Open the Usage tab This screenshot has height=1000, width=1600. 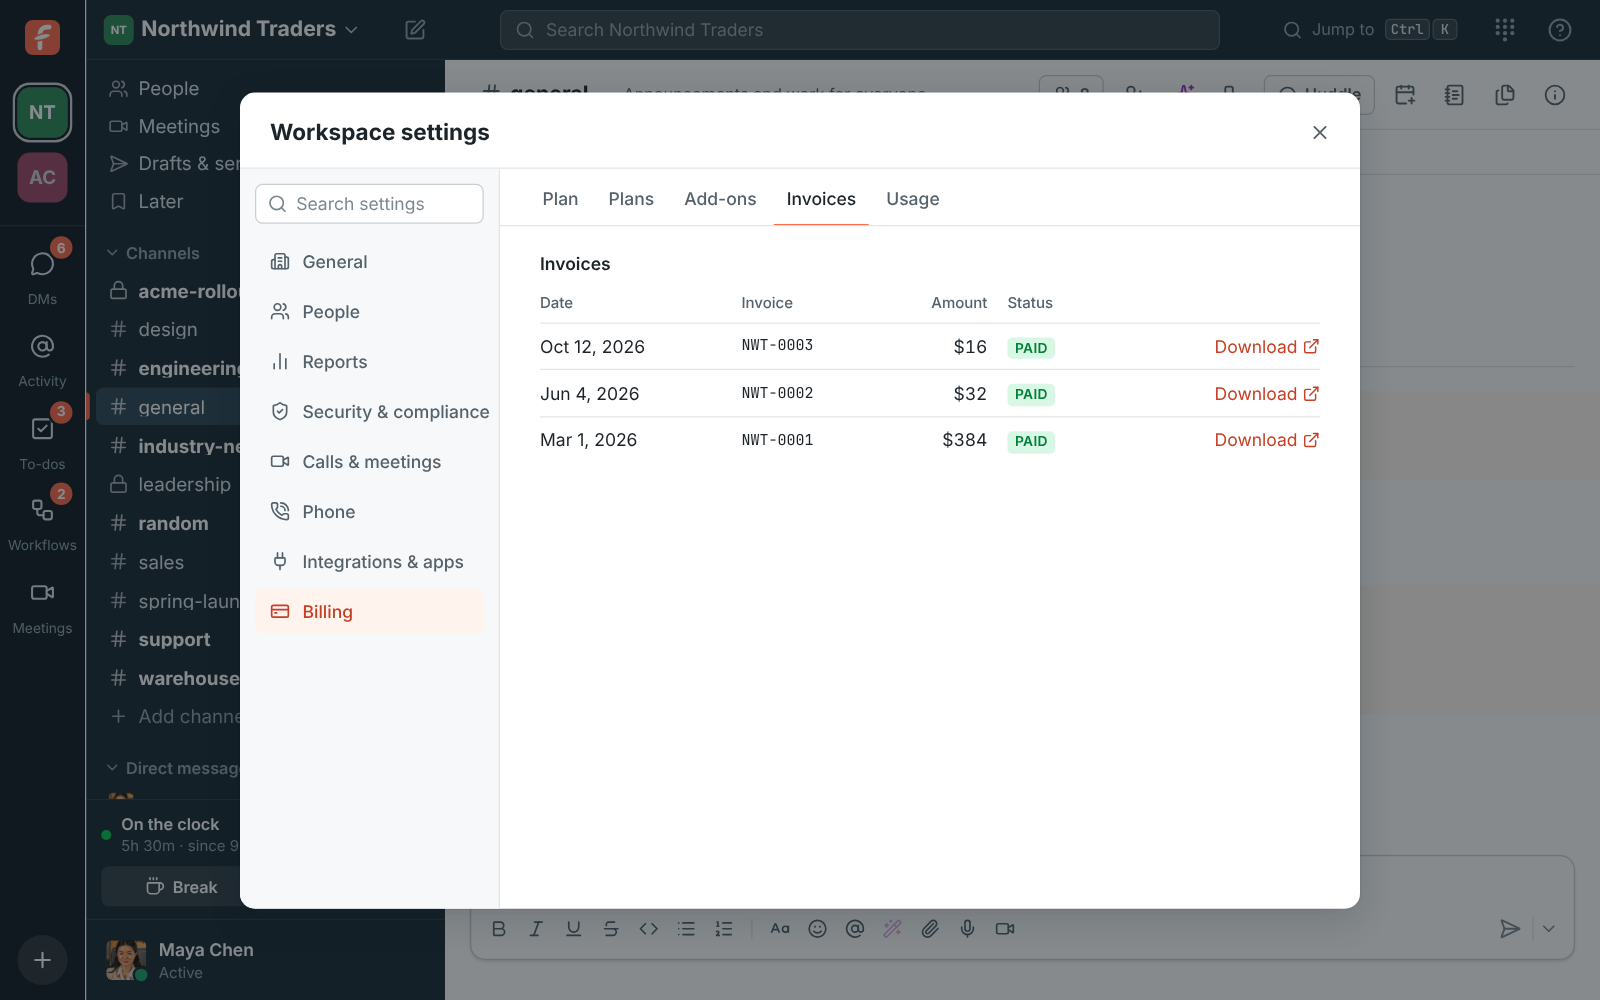pos(912,199)
